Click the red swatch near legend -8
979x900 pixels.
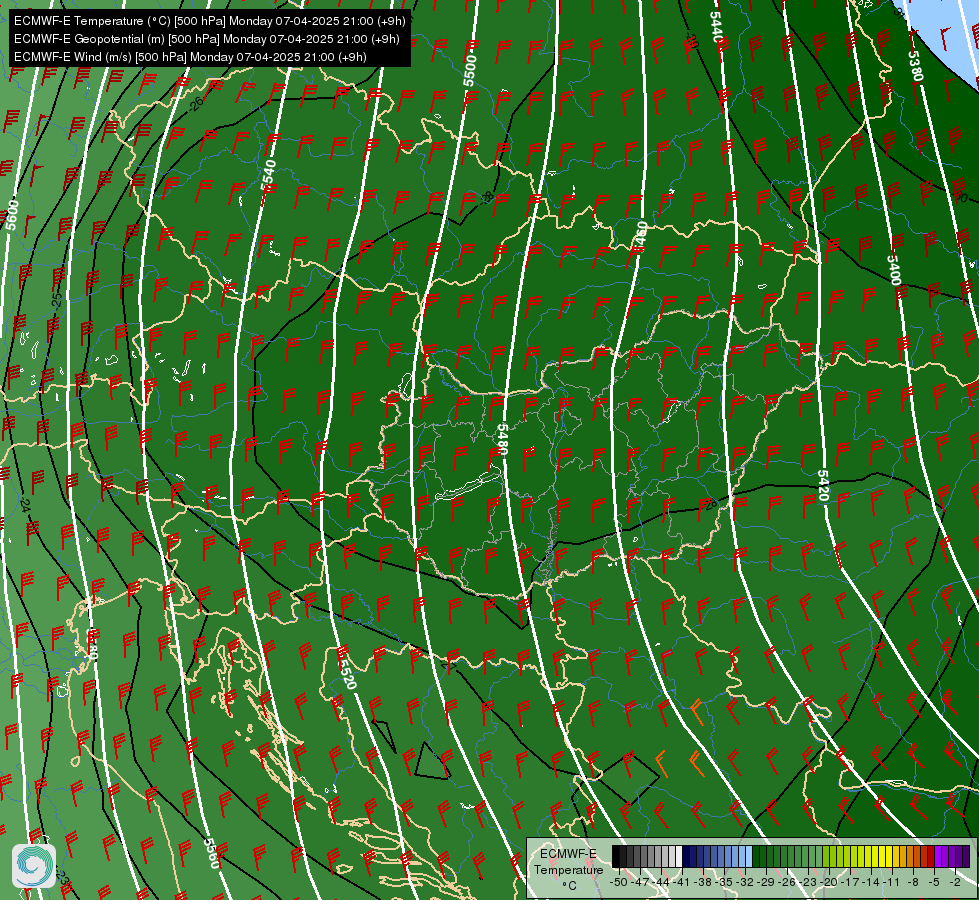pyautogui.click(x=931, y=856)
